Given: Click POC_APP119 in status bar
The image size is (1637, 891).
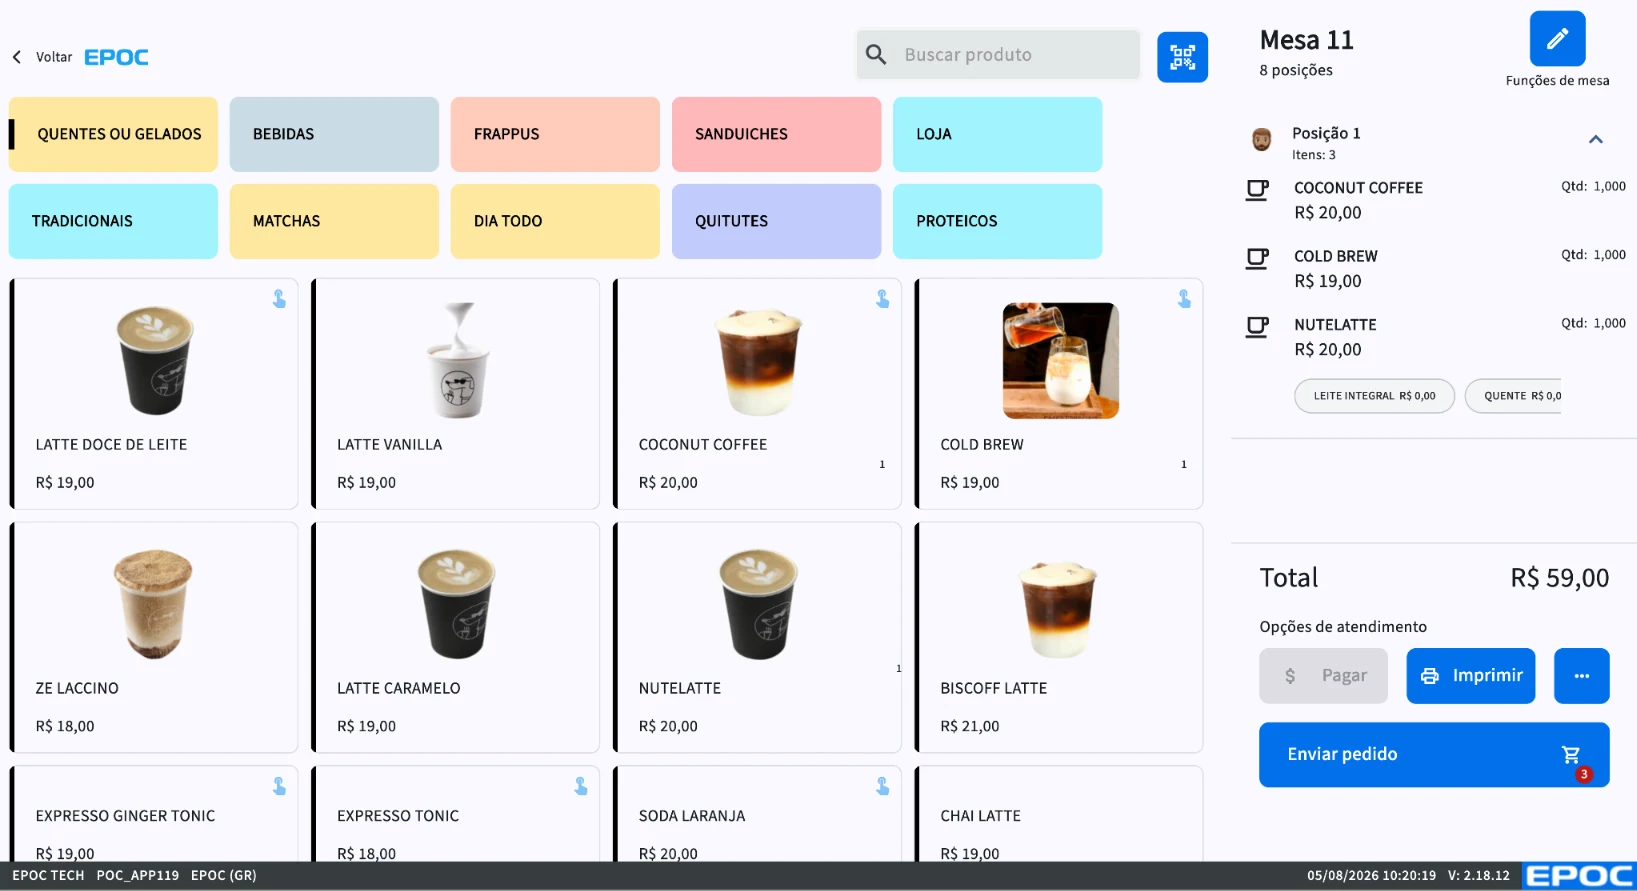Looking at the screenshot, I should 137,876.
